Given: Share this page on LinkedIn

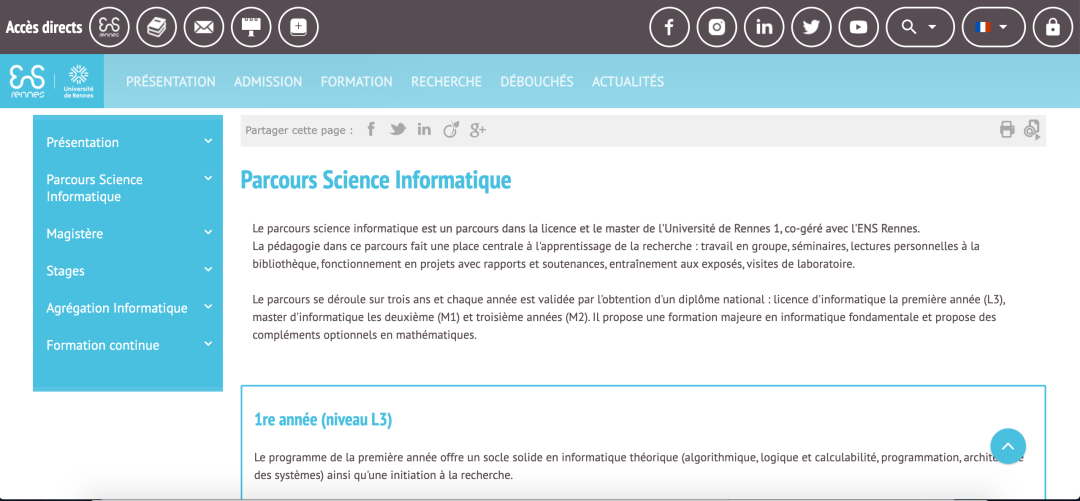Looking at the screenshot, I should [x=424, y=129].
